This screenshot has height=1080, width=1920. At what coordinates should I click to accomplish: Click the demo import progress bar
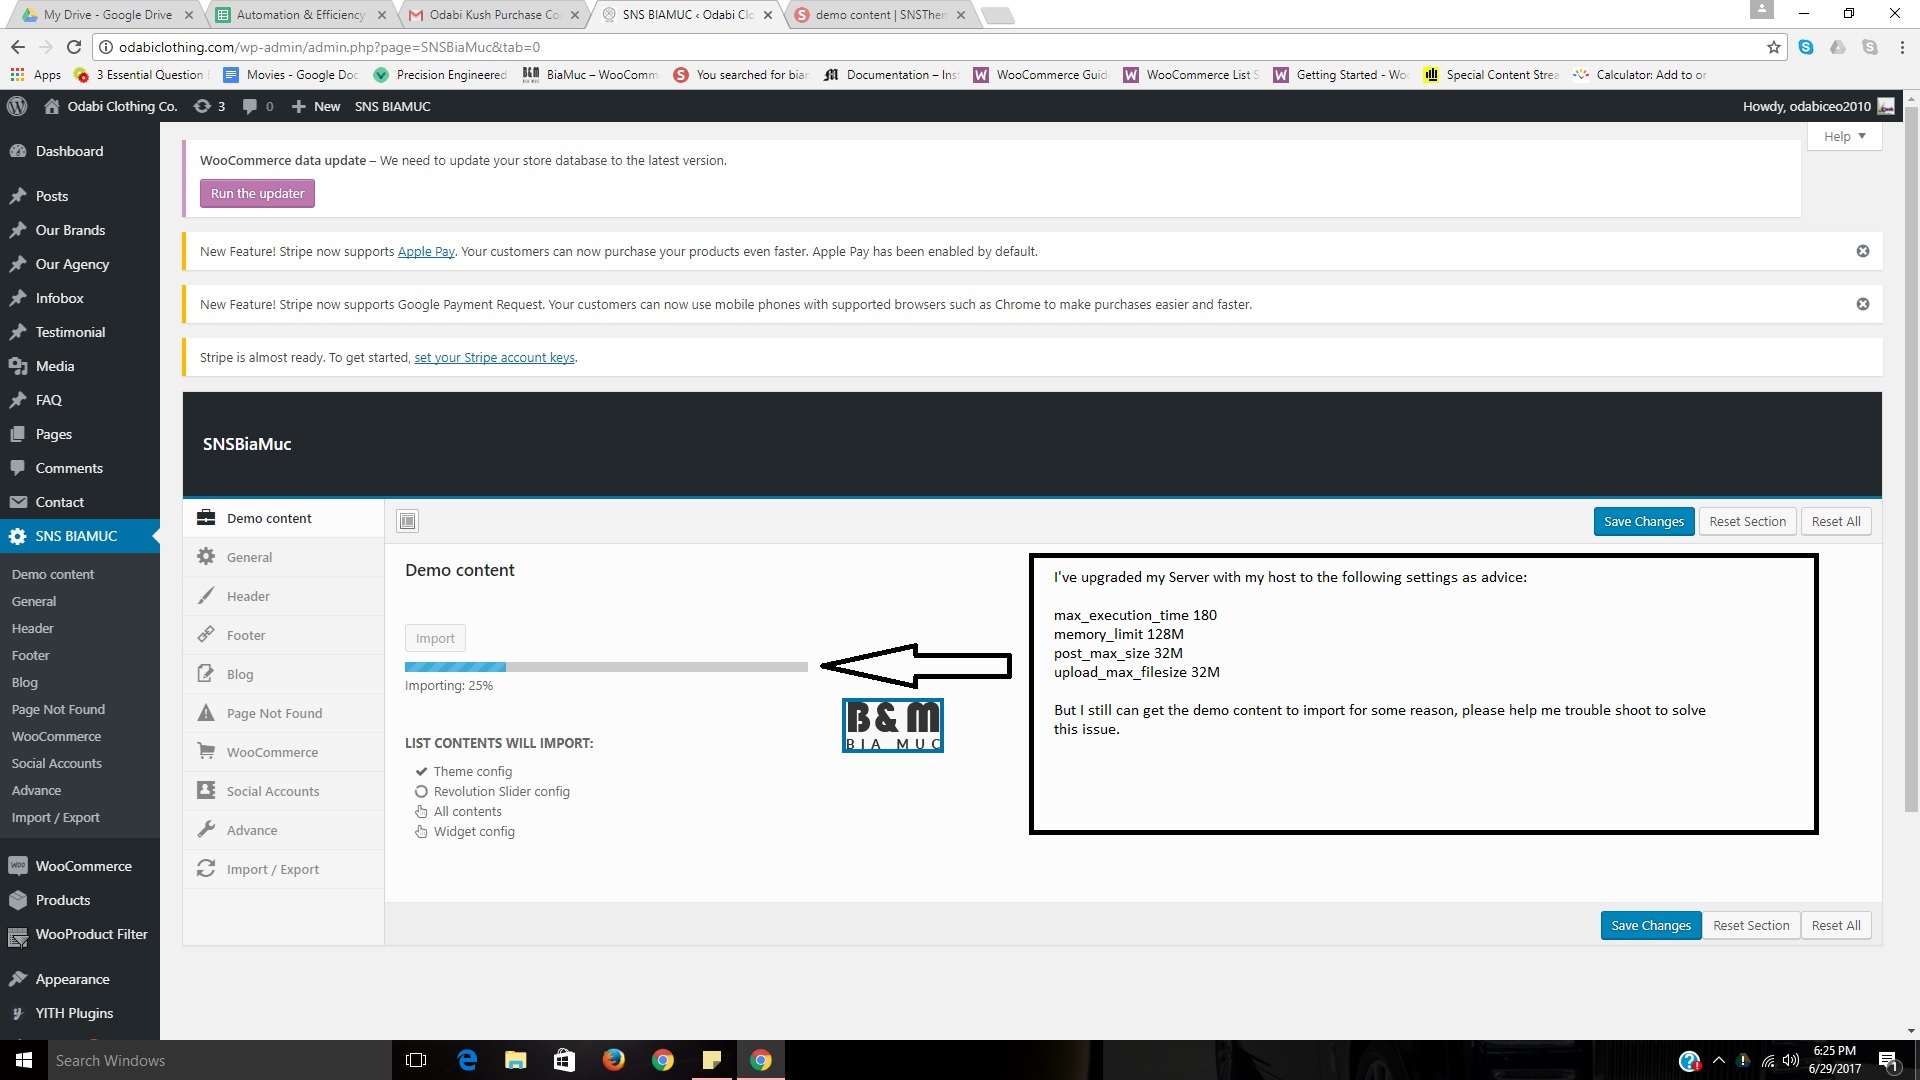pos(606,666)
